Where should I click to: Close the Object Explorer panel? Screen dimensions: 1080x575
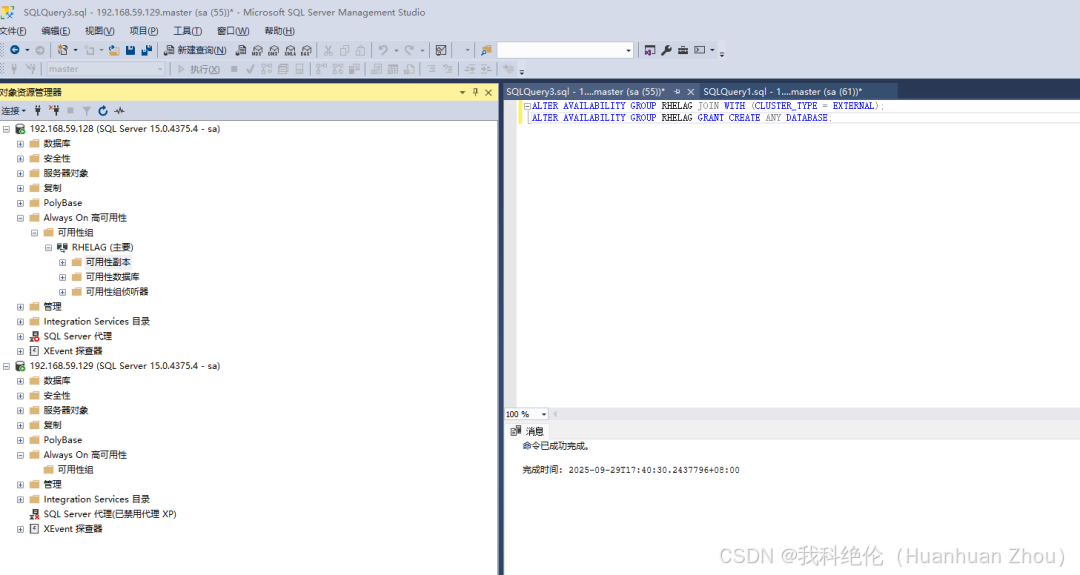pyautogui.click(x=488, y=92)
